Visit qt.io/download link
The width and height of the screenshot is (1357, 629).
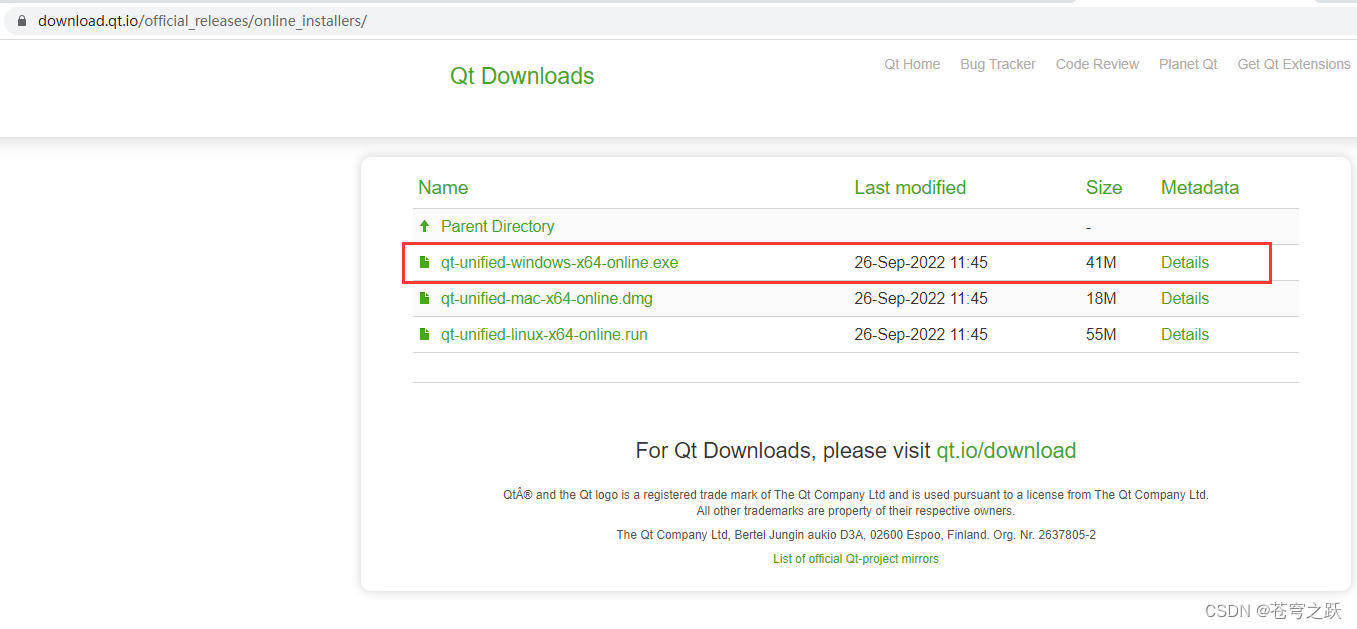click(1006, 451)
